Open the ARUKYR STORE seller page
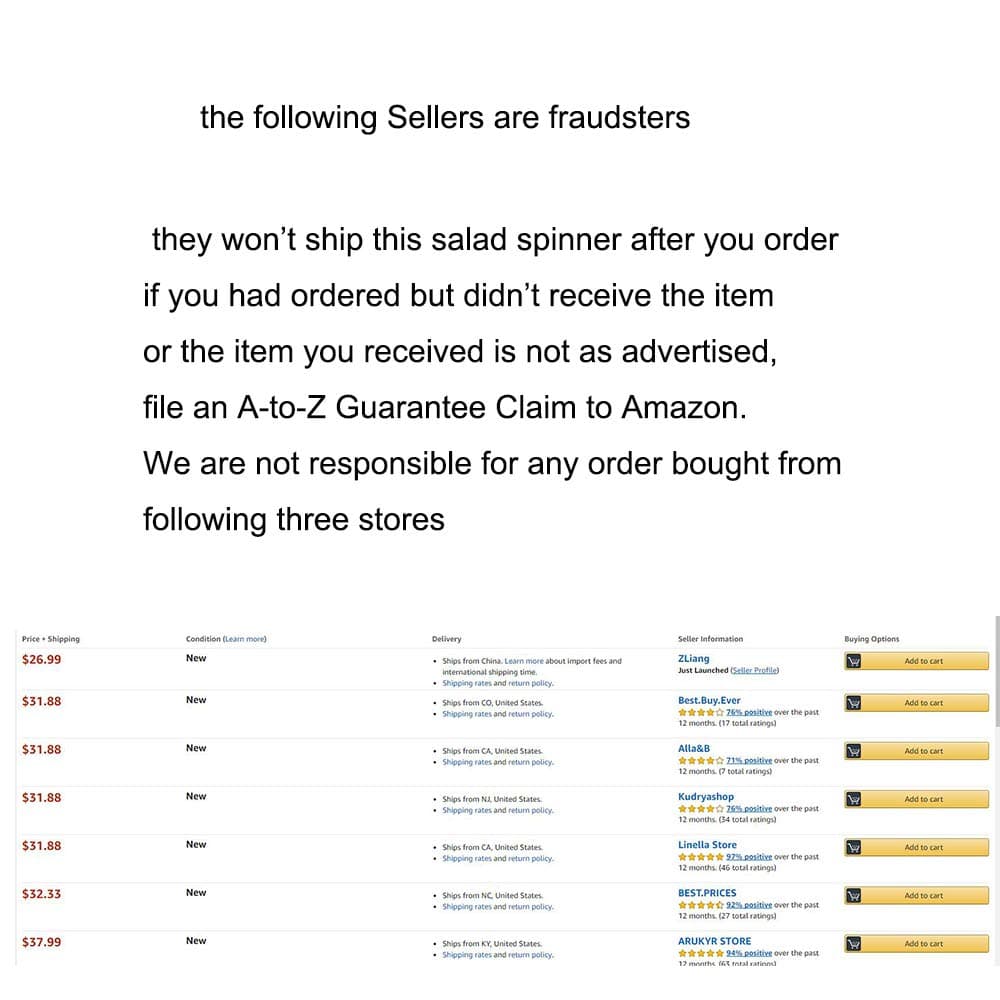Screen dimensions: 1000x1000 point(714,941)
